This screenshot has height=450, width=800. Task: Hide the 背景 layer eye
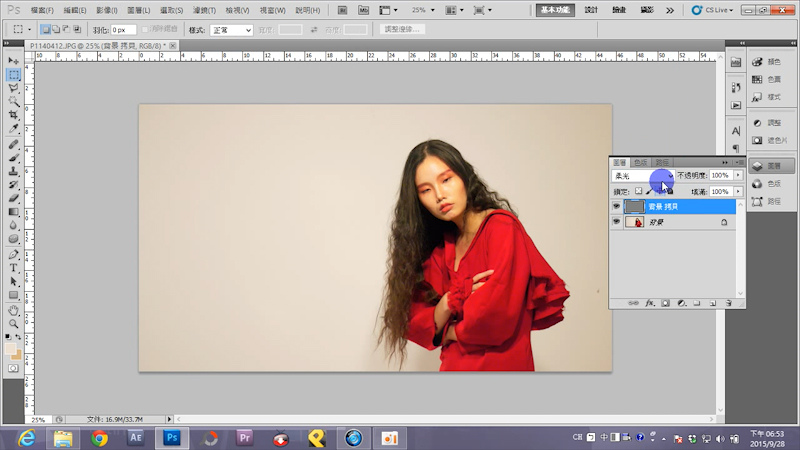click(616, 222)
